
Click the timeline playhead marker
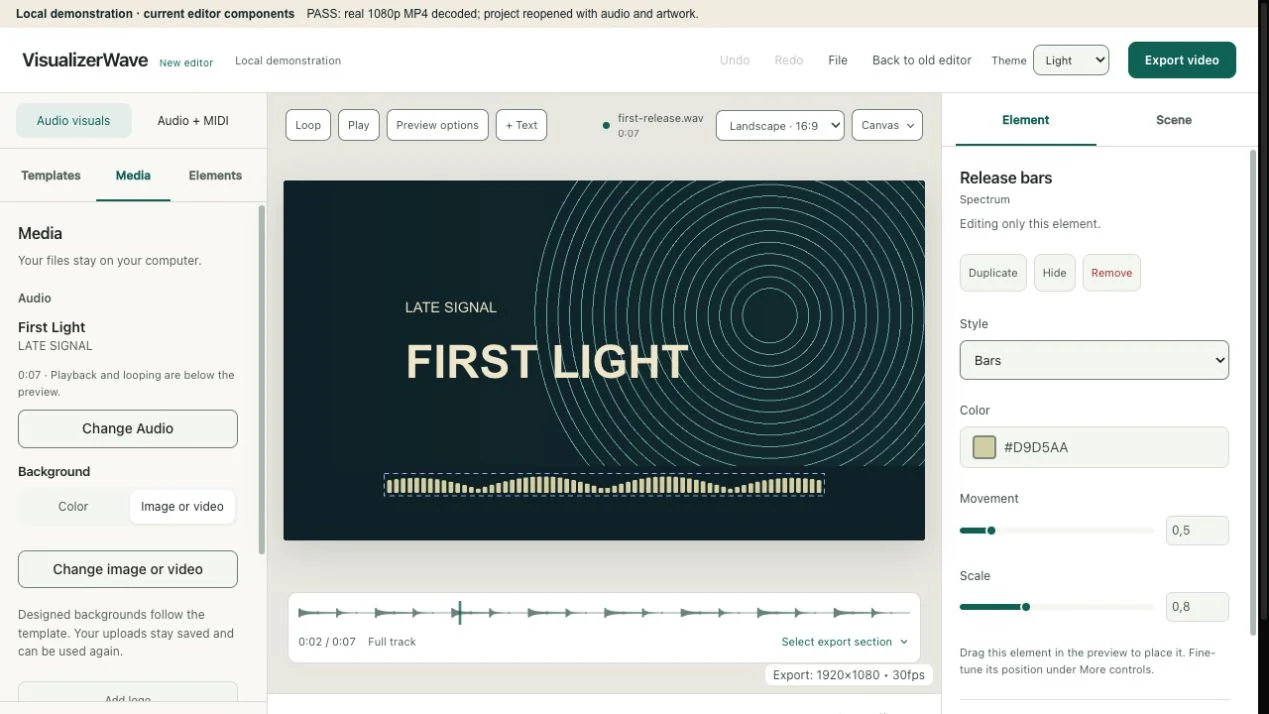[x=459, y=613]
